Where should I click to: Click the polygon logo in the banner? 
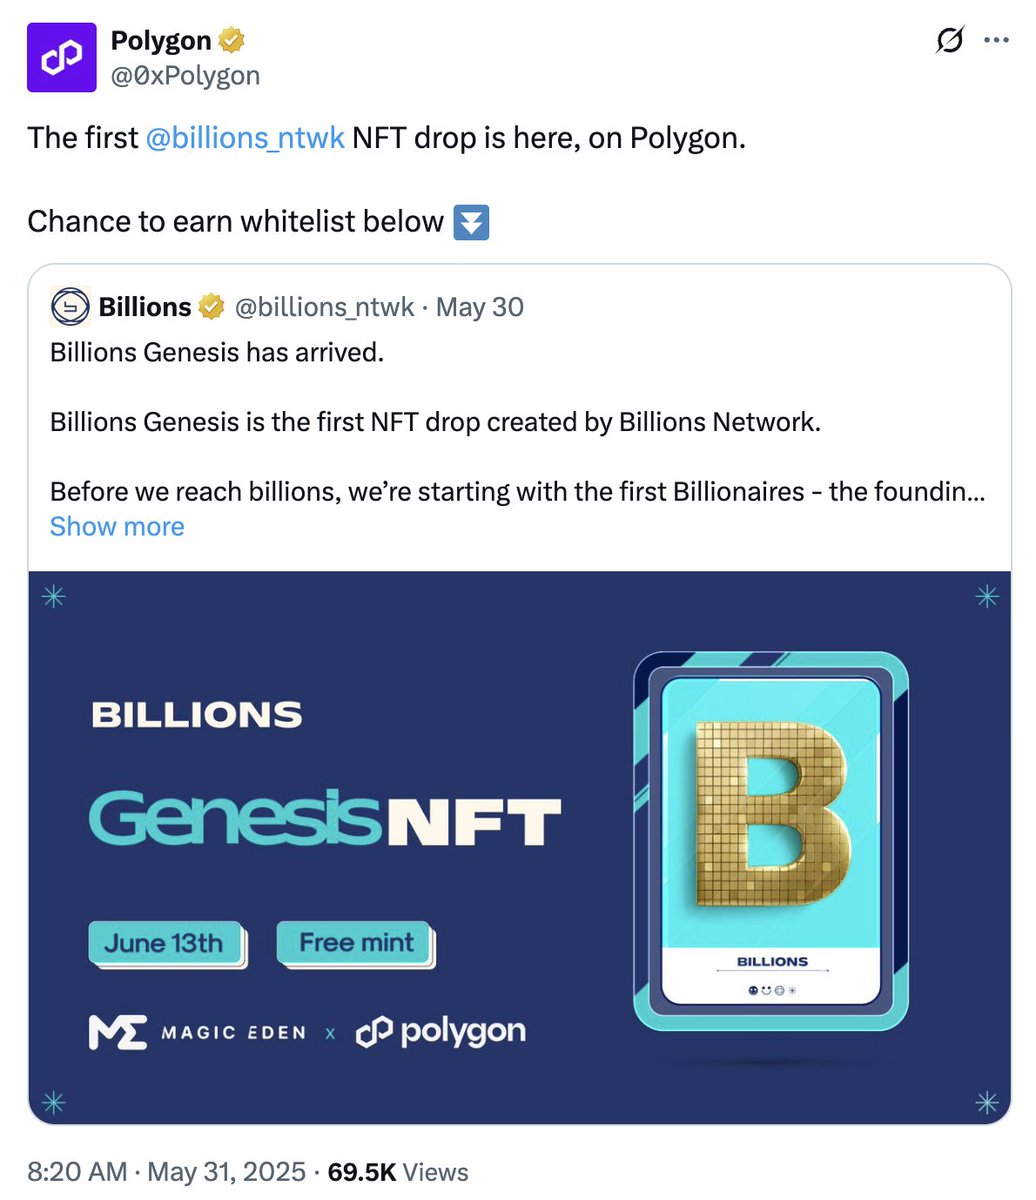441,1032
